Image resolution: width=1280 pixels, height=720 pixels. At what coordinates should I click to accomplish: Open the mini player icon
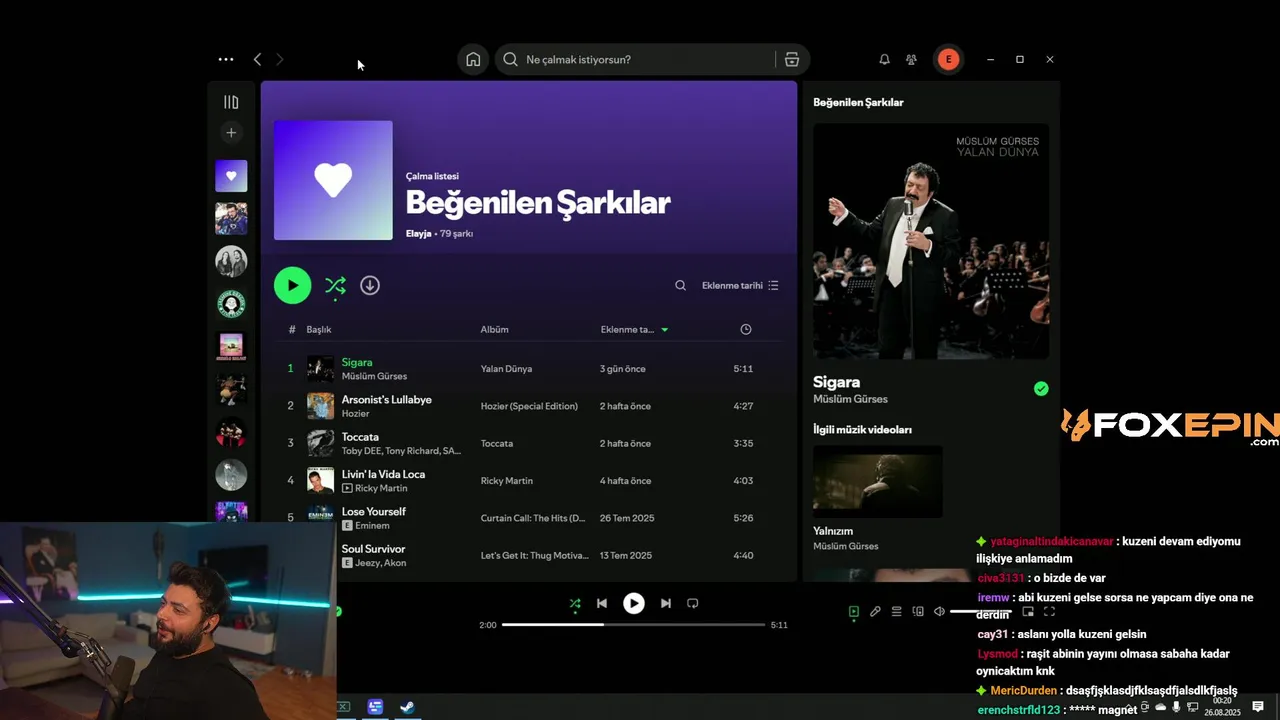click(1027, 612)
